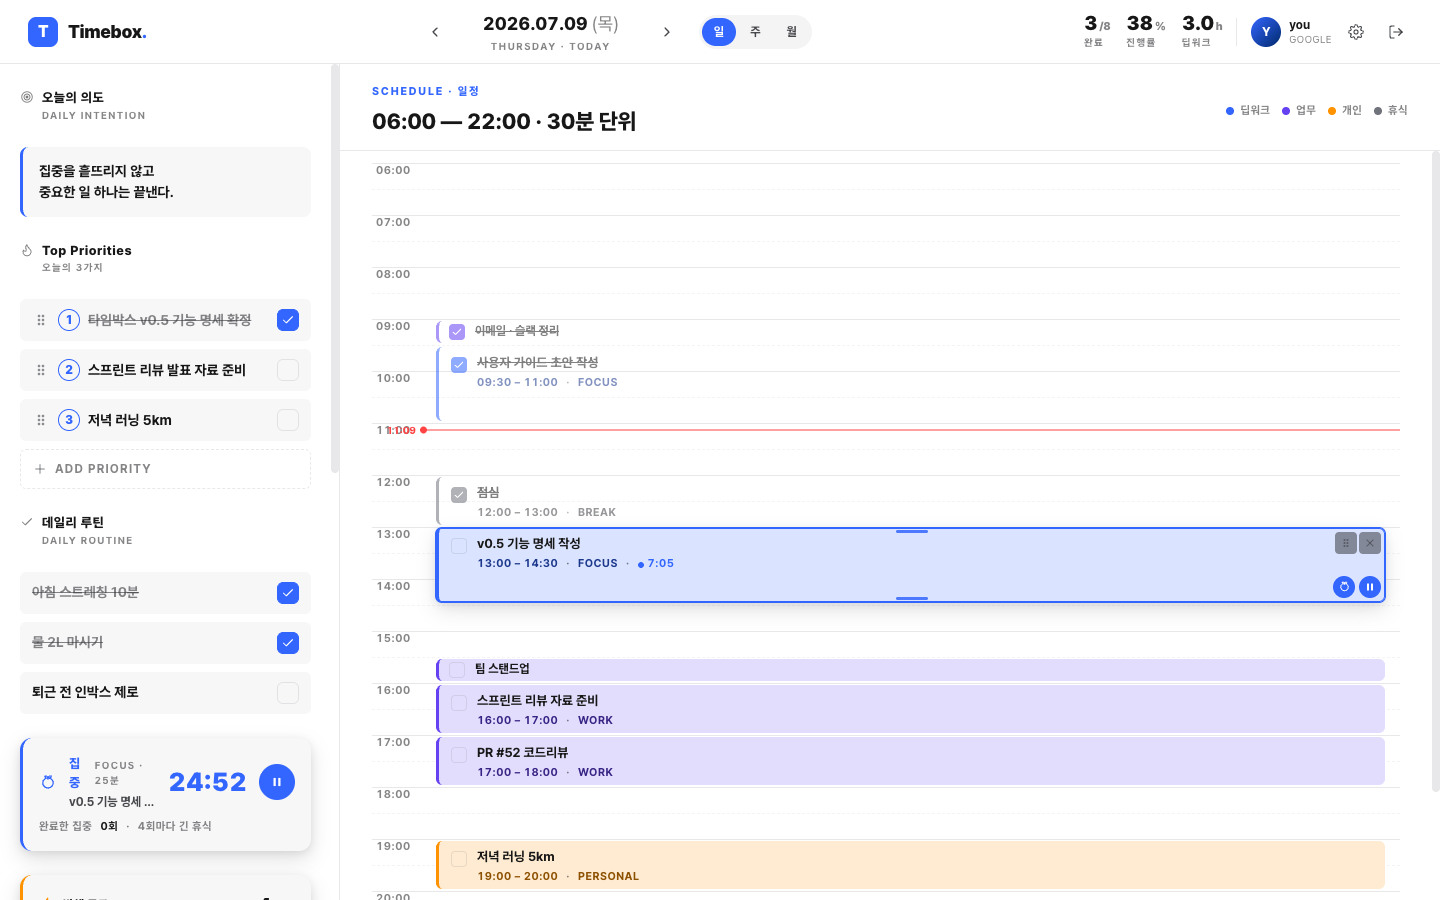The image size is (1440, 900).
Task: Go to the next day with right chevron
Action: tap(667, 32)
